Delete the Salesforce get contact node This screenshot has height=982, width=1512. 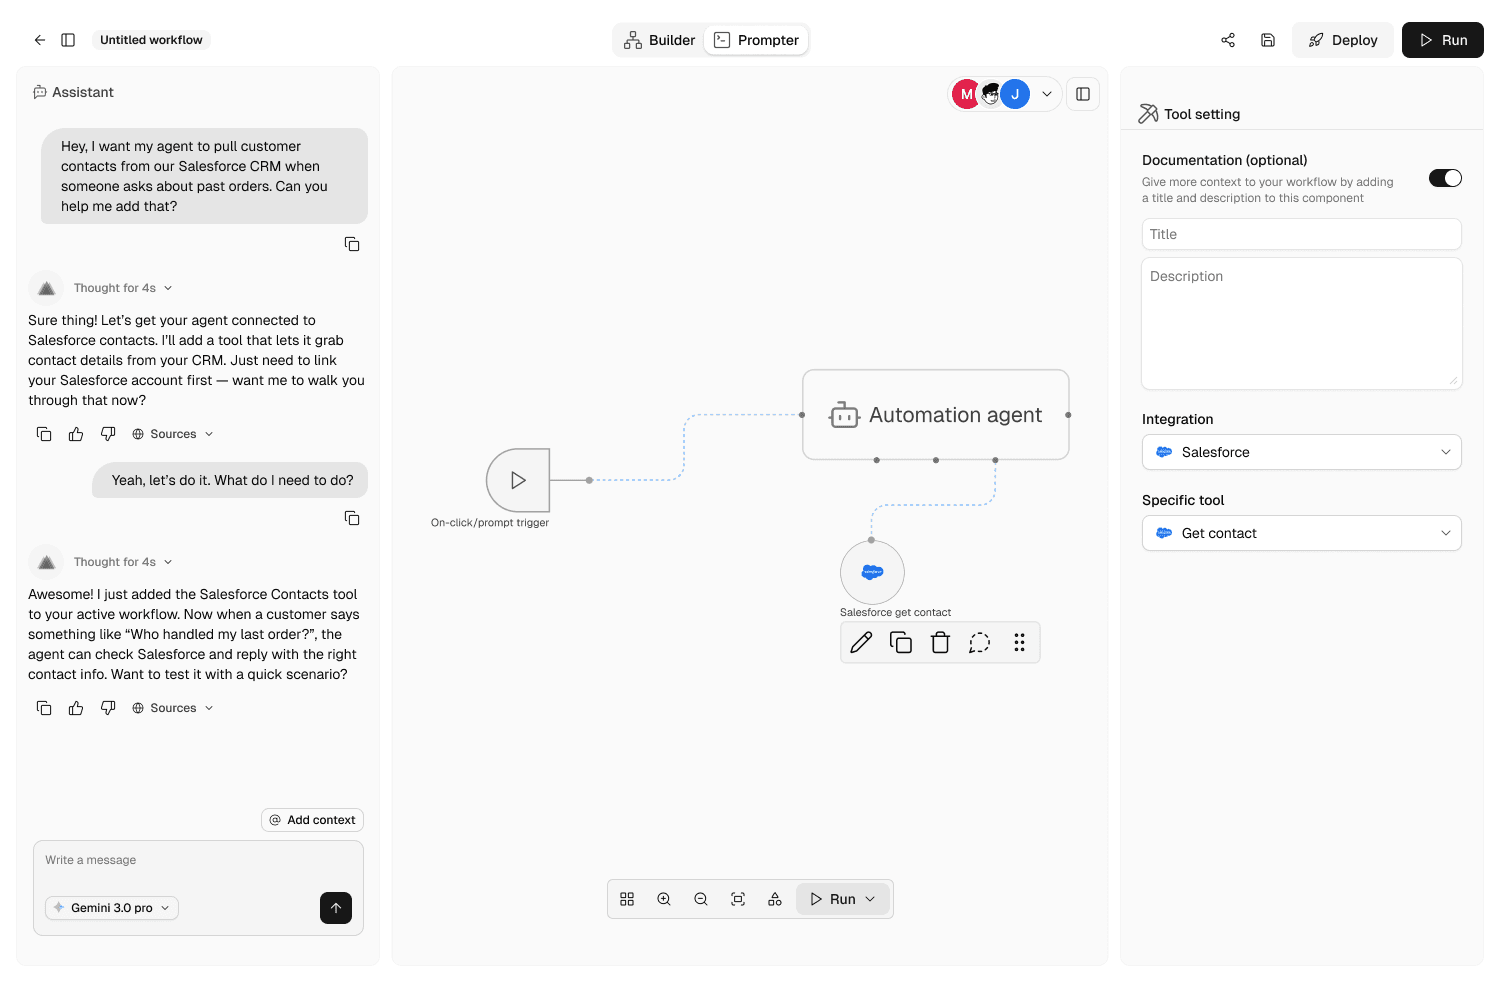click(x=940, y=642)
